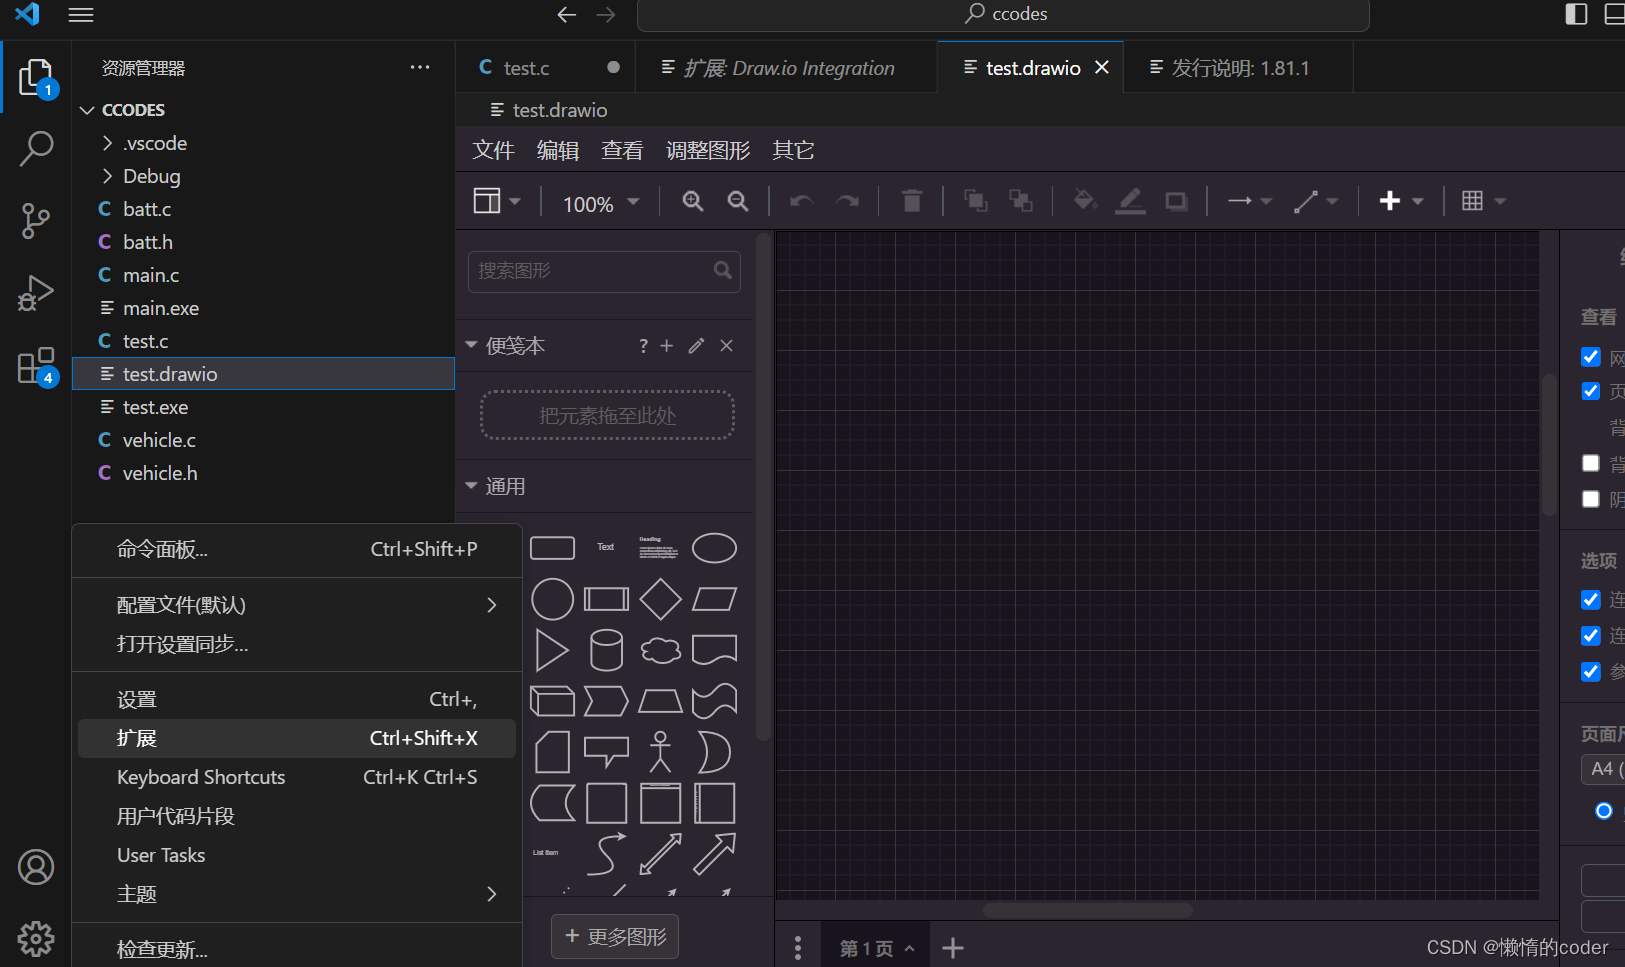Toggle the grid checkbox under 查看
Screen dimensions: 1625x967
[1591, 357]
